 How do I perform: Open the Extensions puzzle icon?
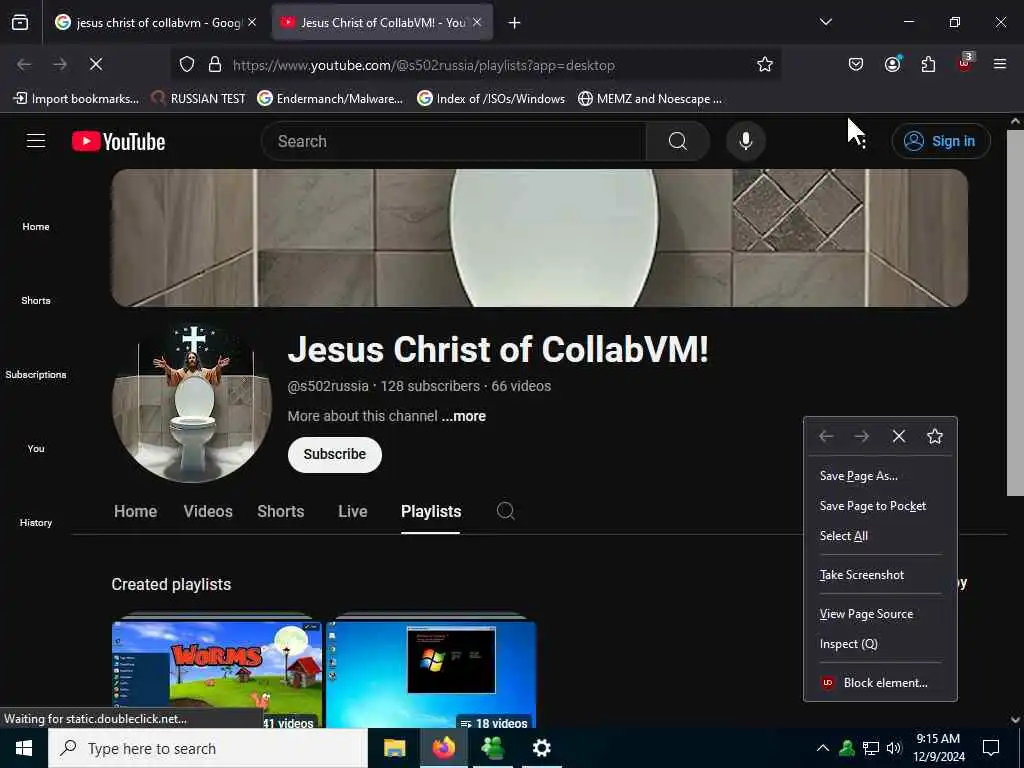(x=928, y=64)
